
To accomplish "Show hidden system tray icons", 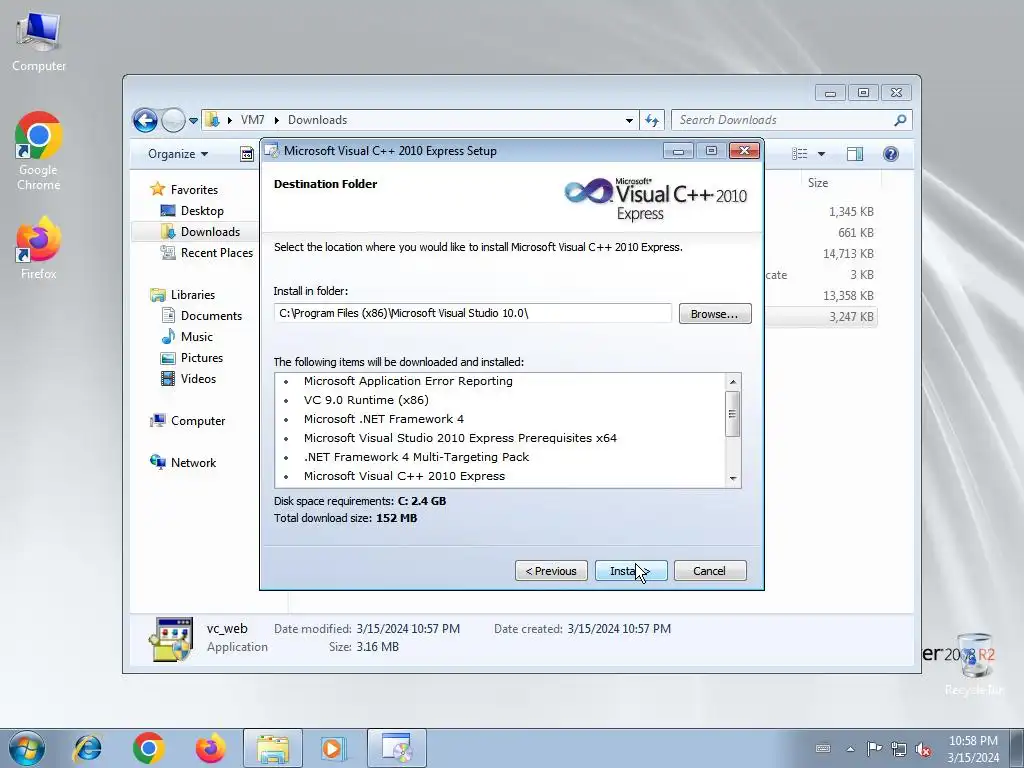I will tap(850, 749).
